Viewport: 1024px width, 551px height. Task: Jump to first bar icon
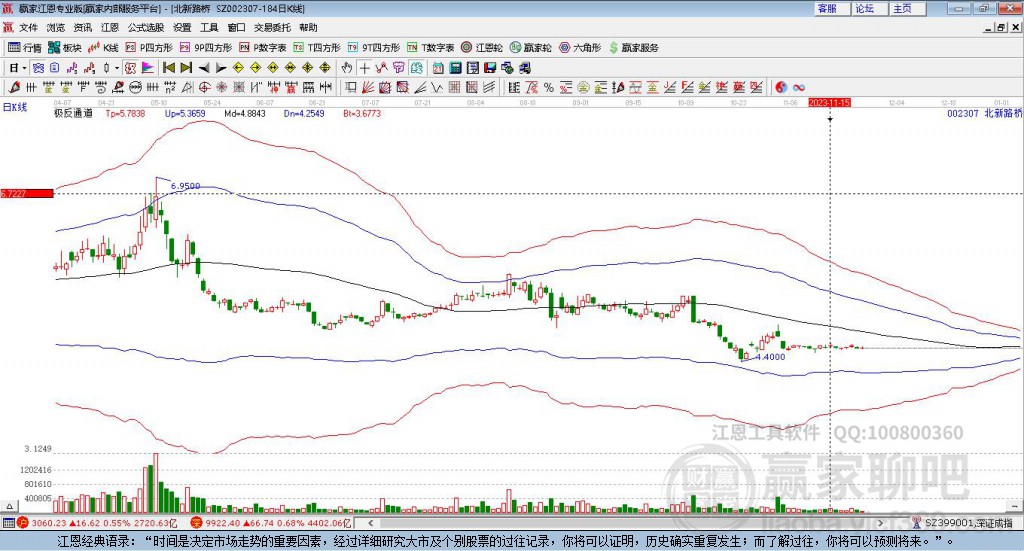(168, 68)
